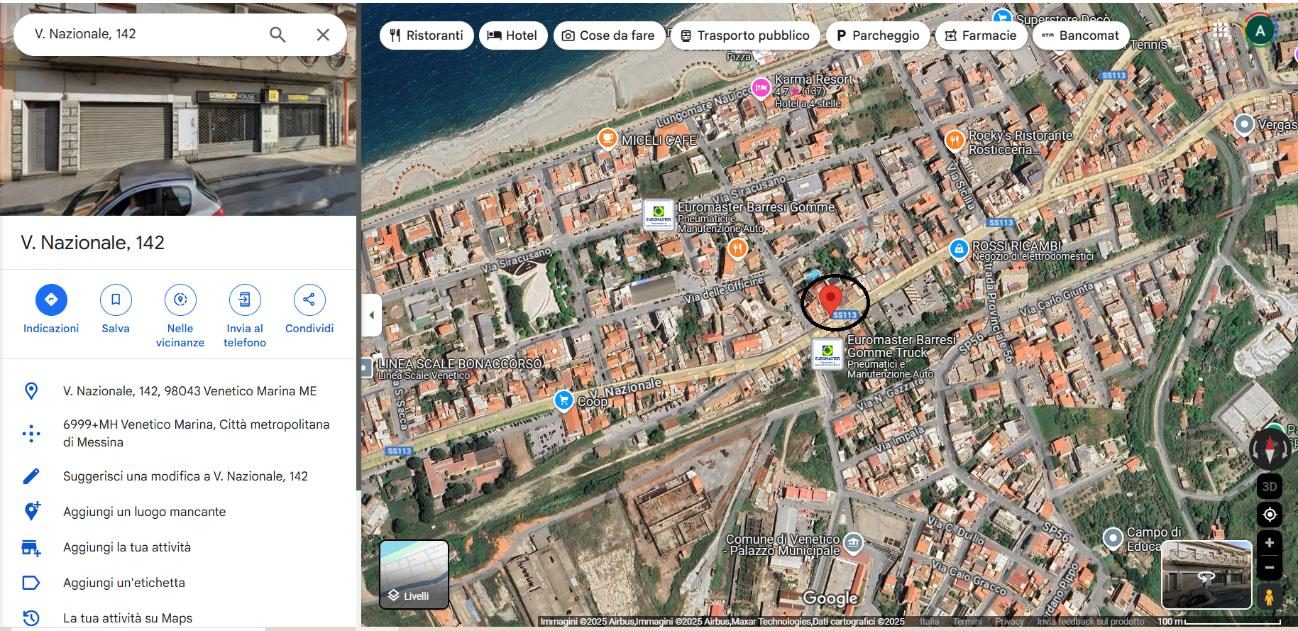1298x631 pixels.
Task: Click the Euromaster Barresi Gomme Truck marker
Action: (827, 354)
